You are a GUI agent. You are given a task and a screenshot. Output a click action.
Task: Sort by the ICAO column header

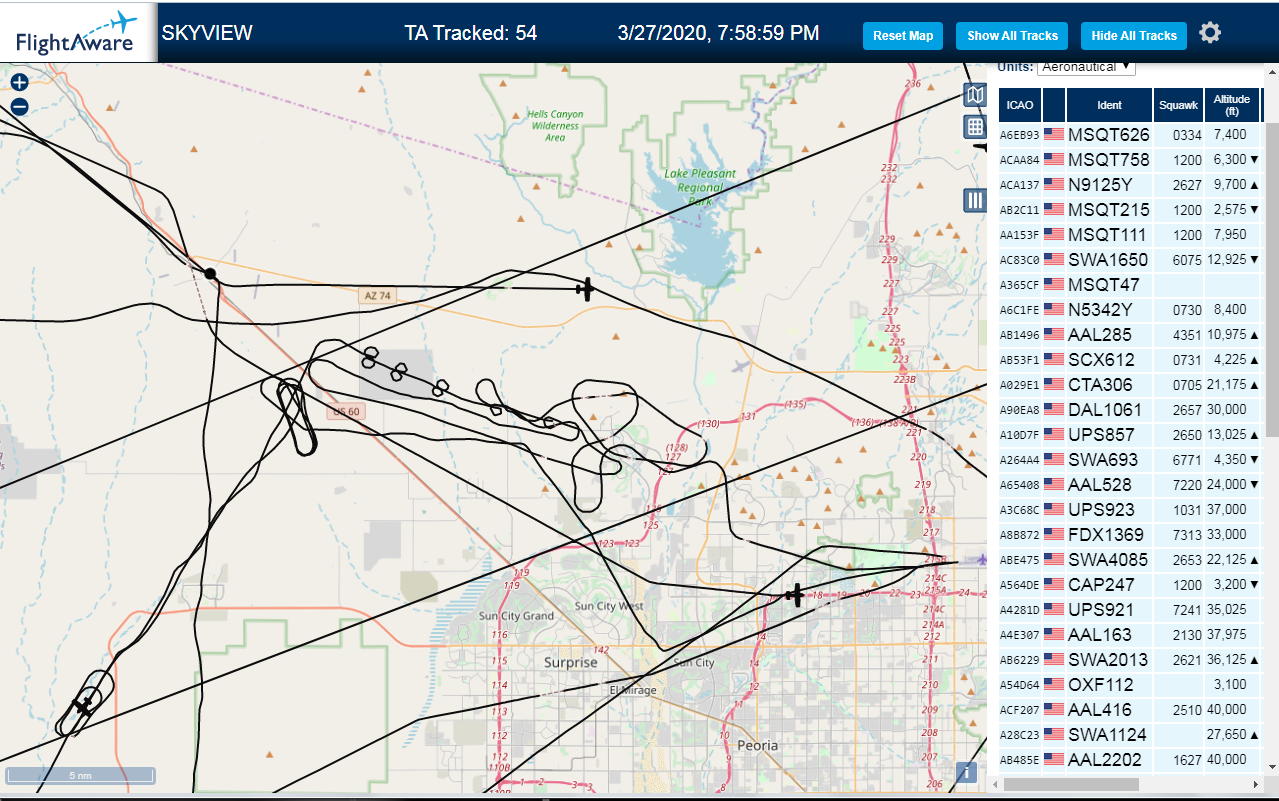click(1020, 105)
